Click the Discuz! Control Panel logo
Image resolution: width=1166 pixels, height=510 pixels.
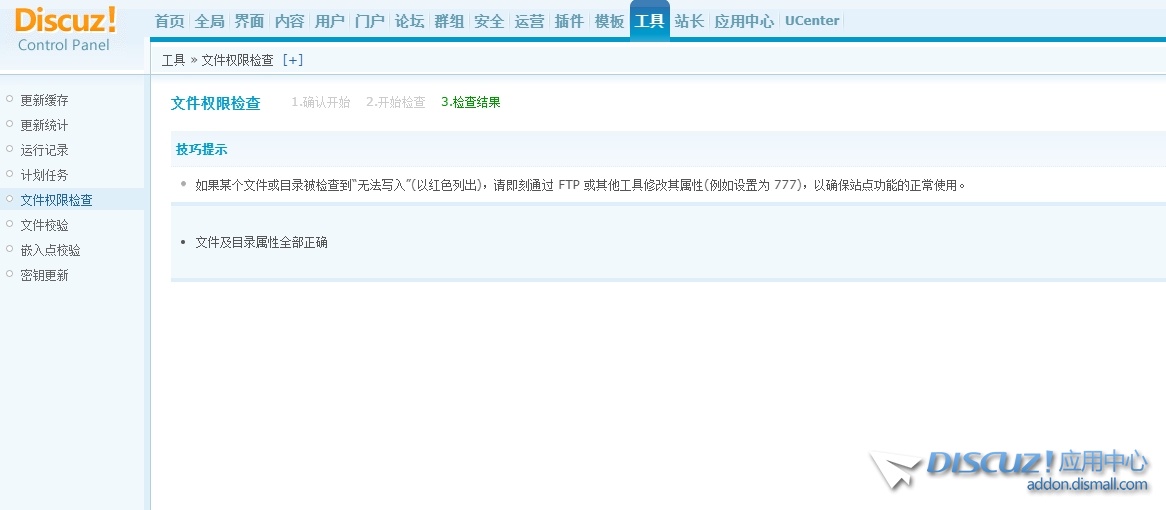click(x=66, y=28)
